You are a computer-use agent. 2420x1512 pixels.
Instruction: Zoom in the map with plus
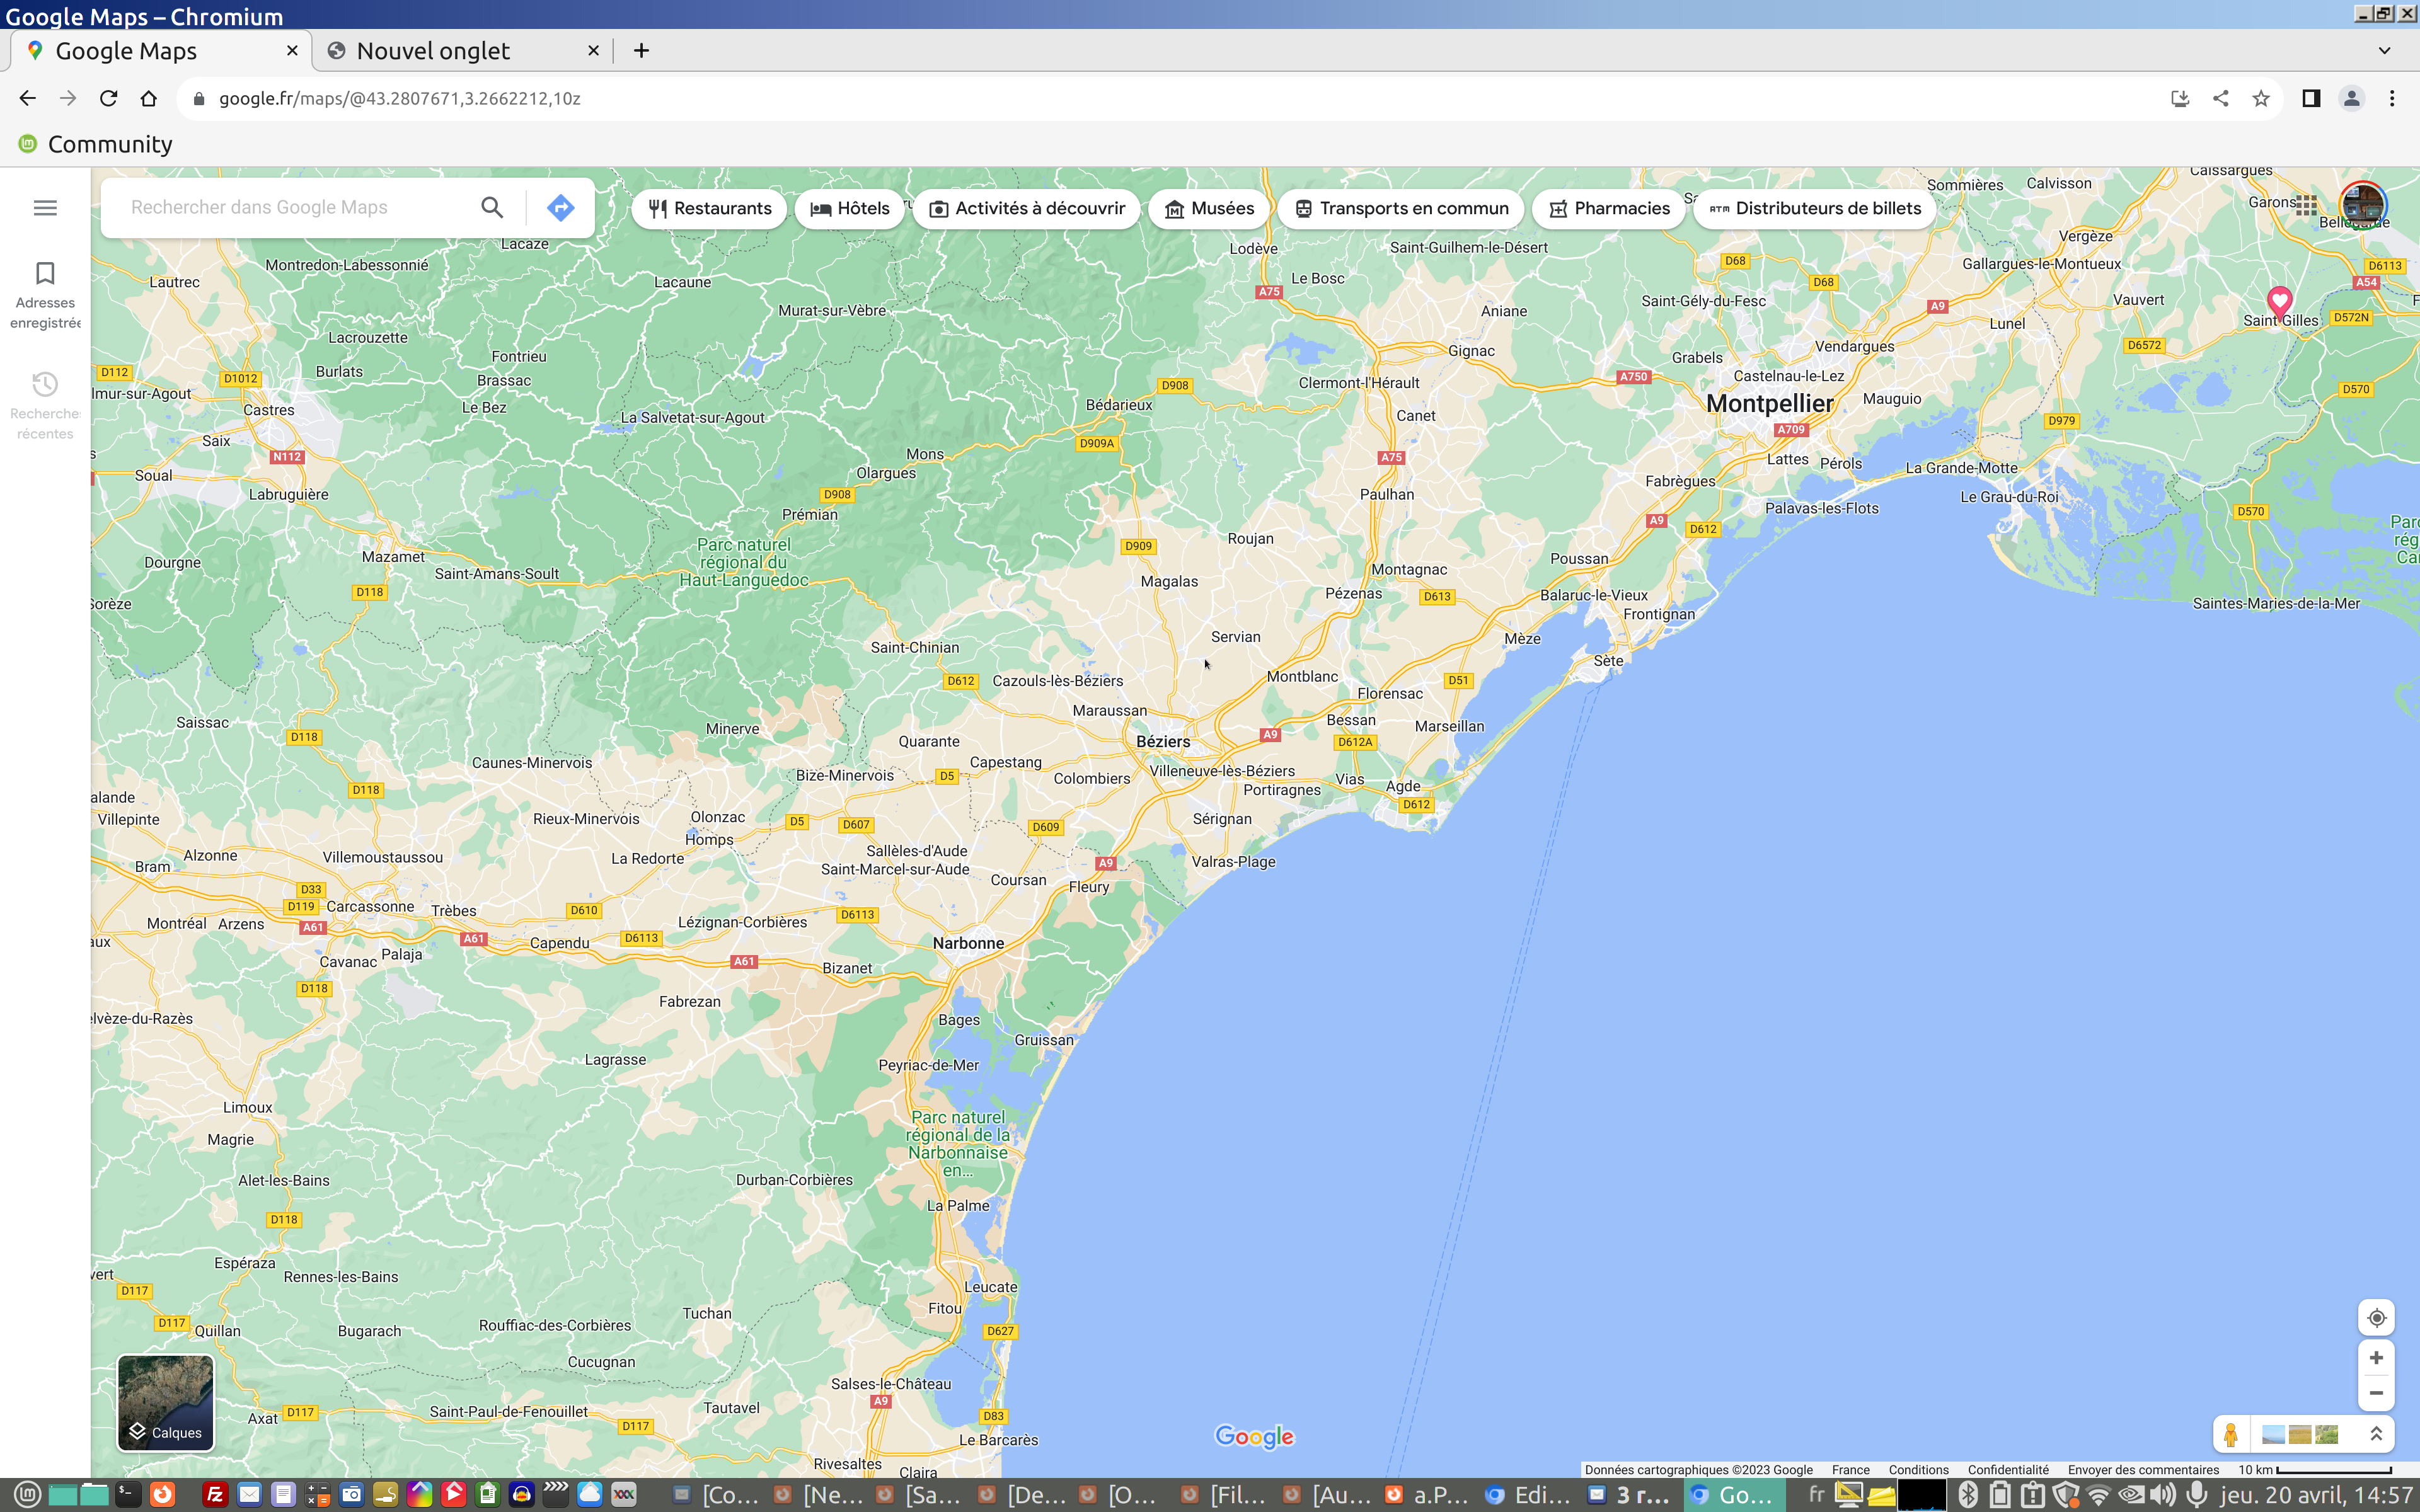coord(2376,1358)
